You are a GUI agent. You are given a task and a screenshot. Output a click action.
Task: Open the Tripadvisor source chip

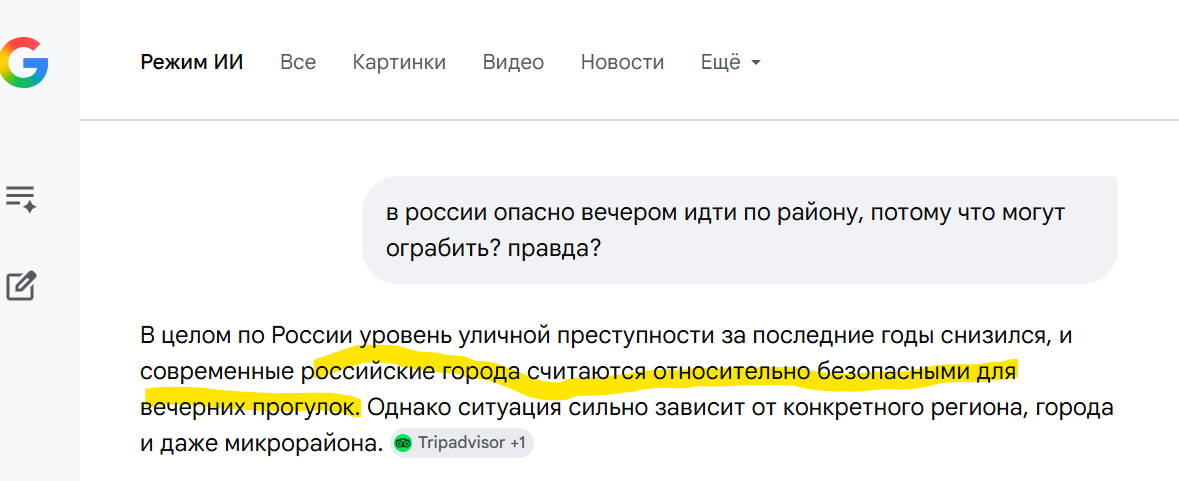click(461, 443)
